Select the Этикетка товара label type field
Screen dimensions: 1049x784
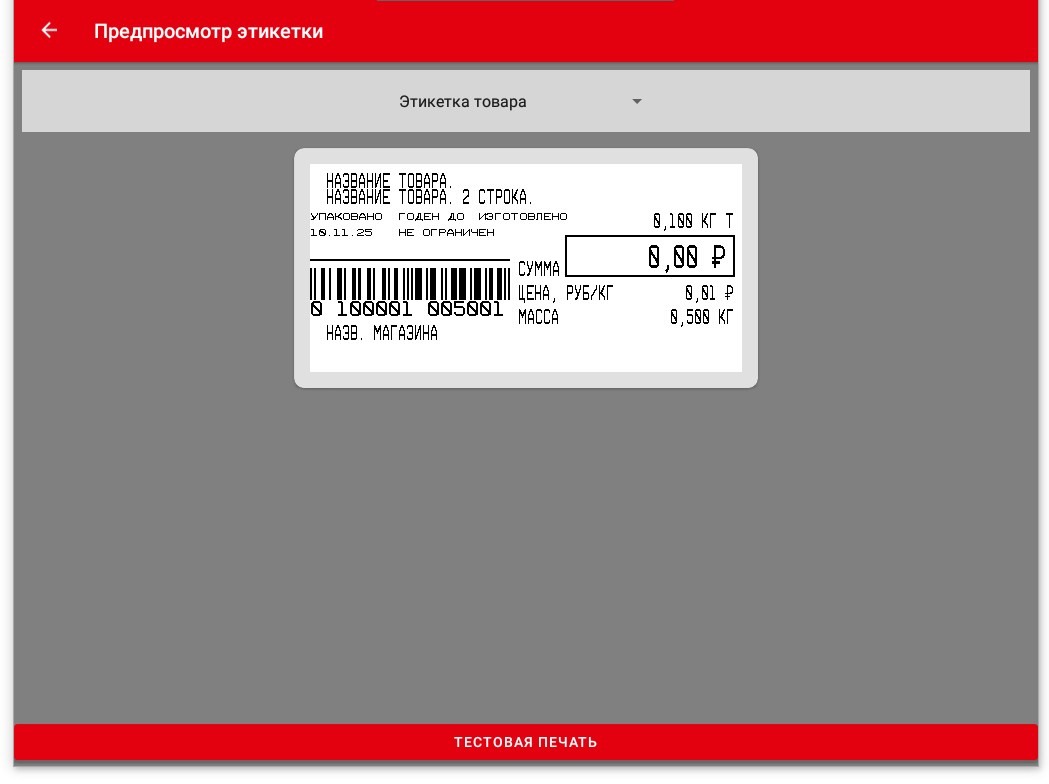click(x=463, y=102)
